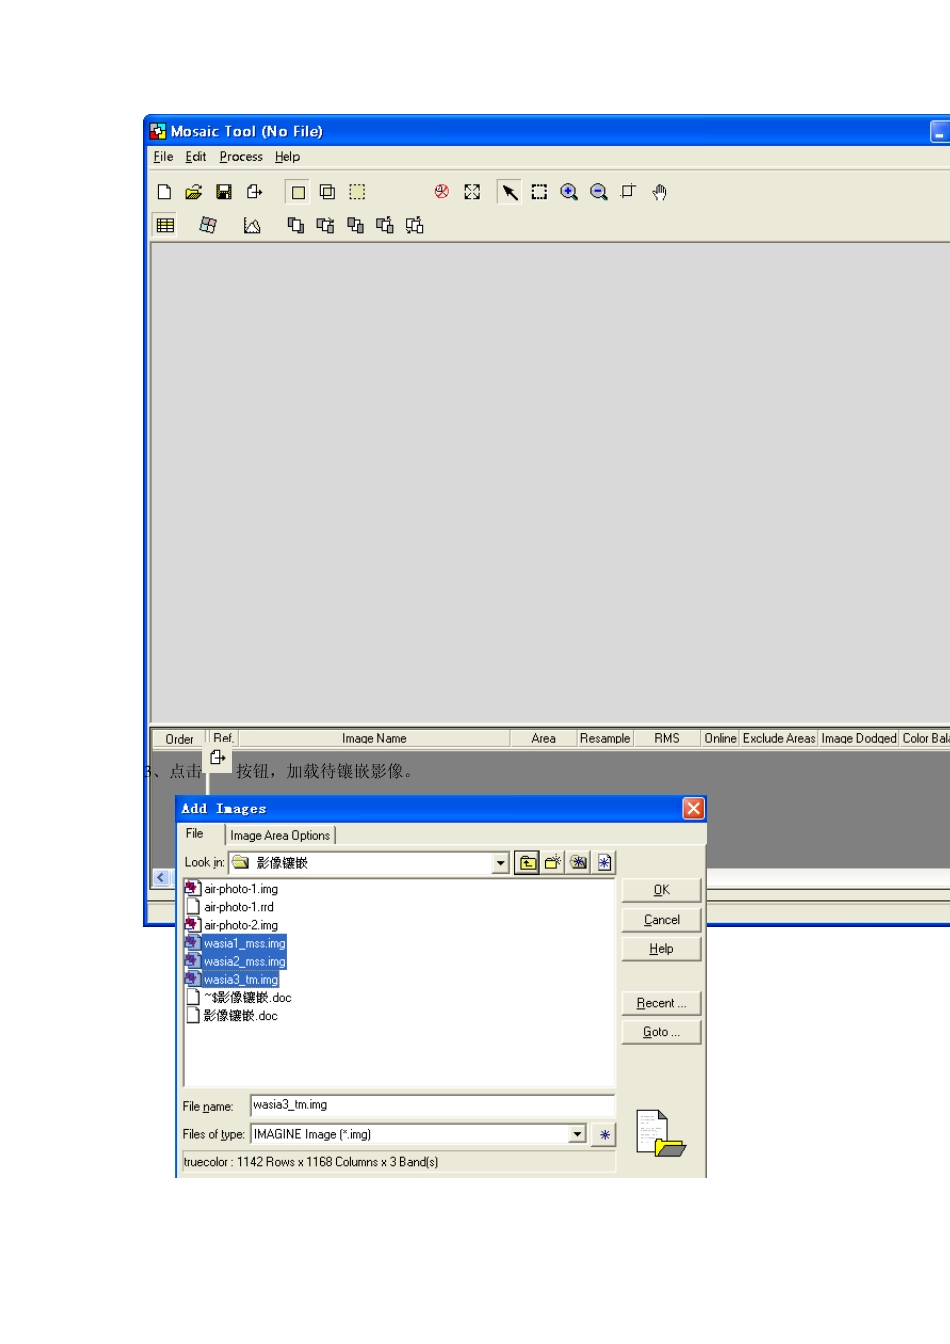The image size is (950, 1344).
Task: Click the fit image to window icon
Action: (x=472, y=192)
